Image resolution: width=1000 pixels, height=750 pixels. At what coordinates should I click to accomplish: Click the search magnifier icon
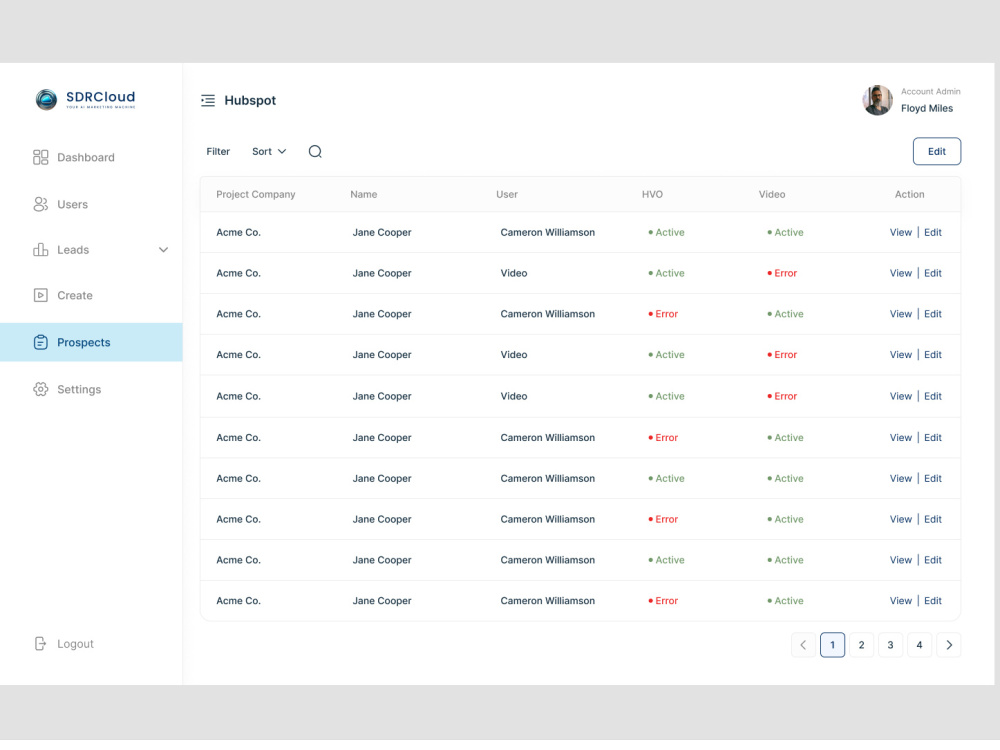[315, 152]
